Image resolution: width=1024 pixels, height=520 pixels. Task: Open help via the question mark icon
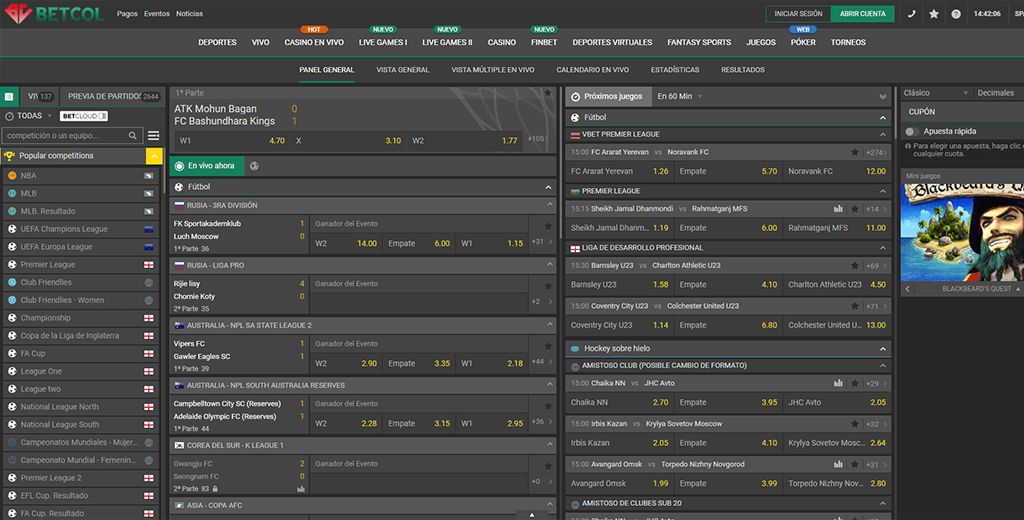tap(956, 14)
